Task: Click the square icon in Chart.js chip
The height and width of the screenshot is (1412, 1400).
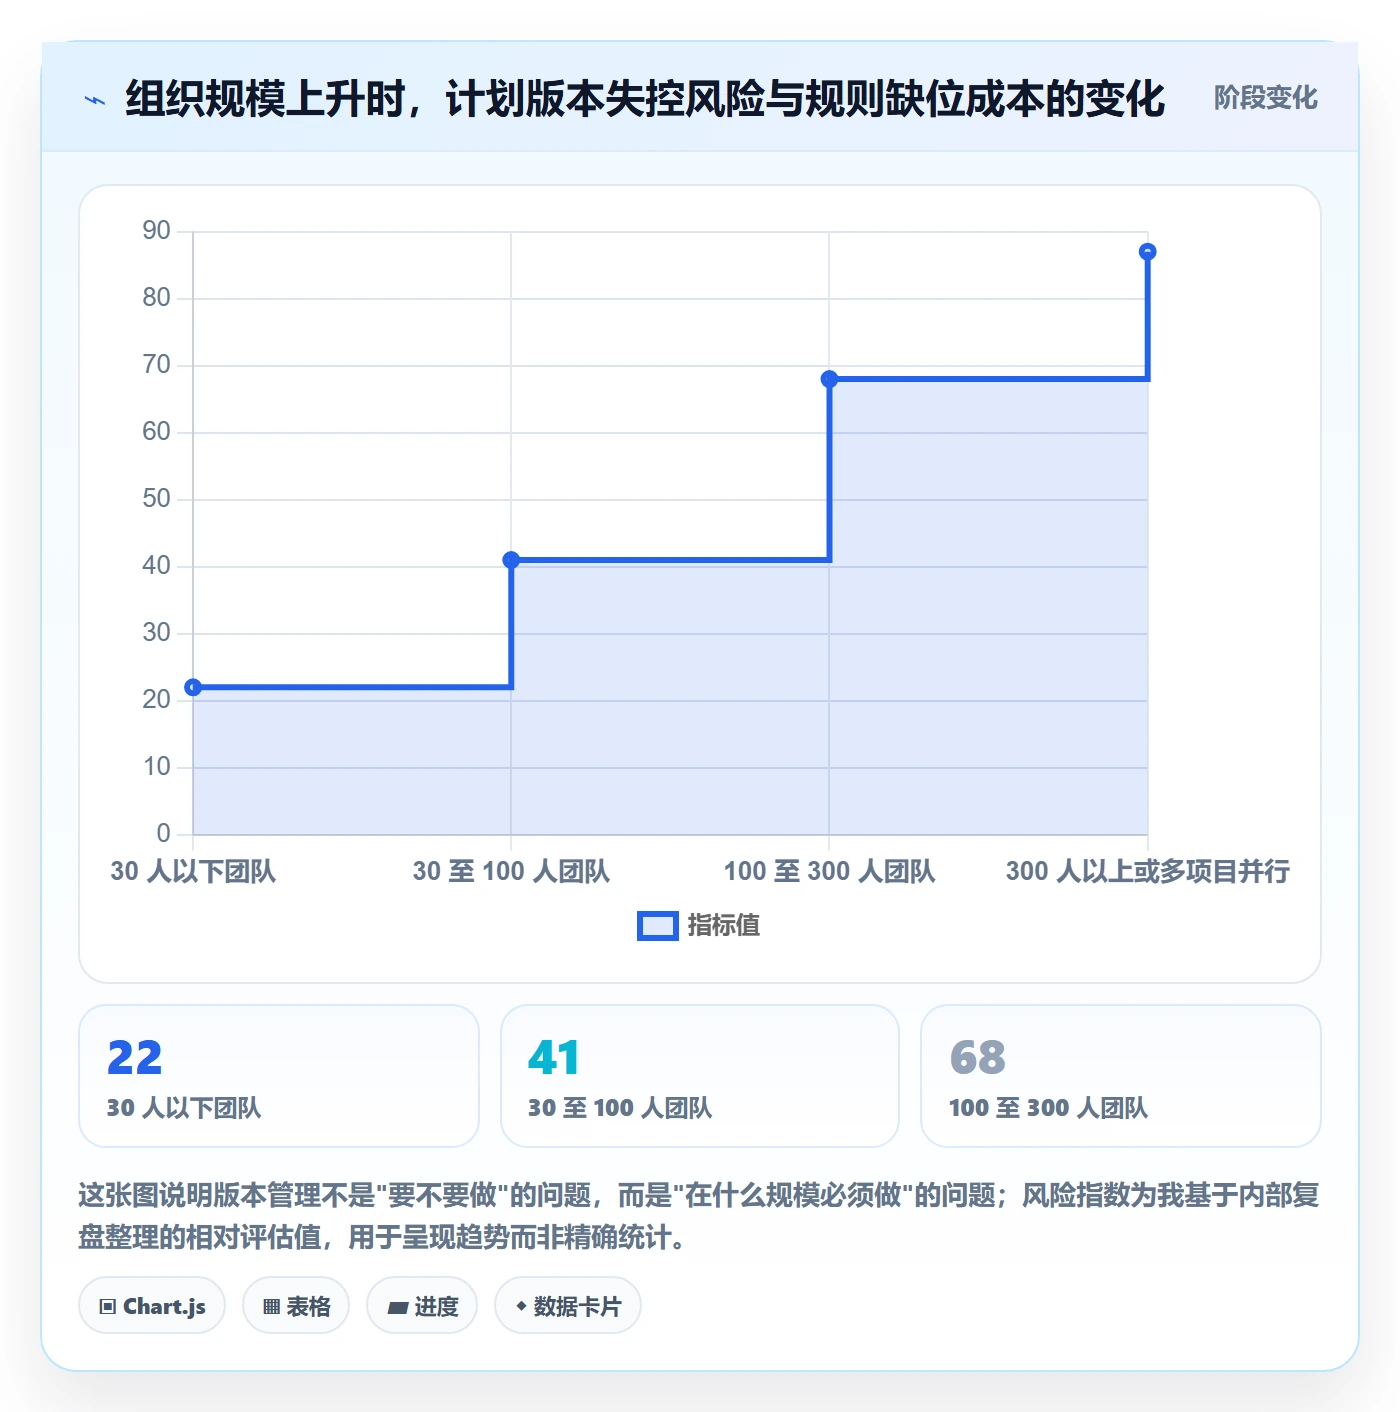Action: coord(108,1306)
